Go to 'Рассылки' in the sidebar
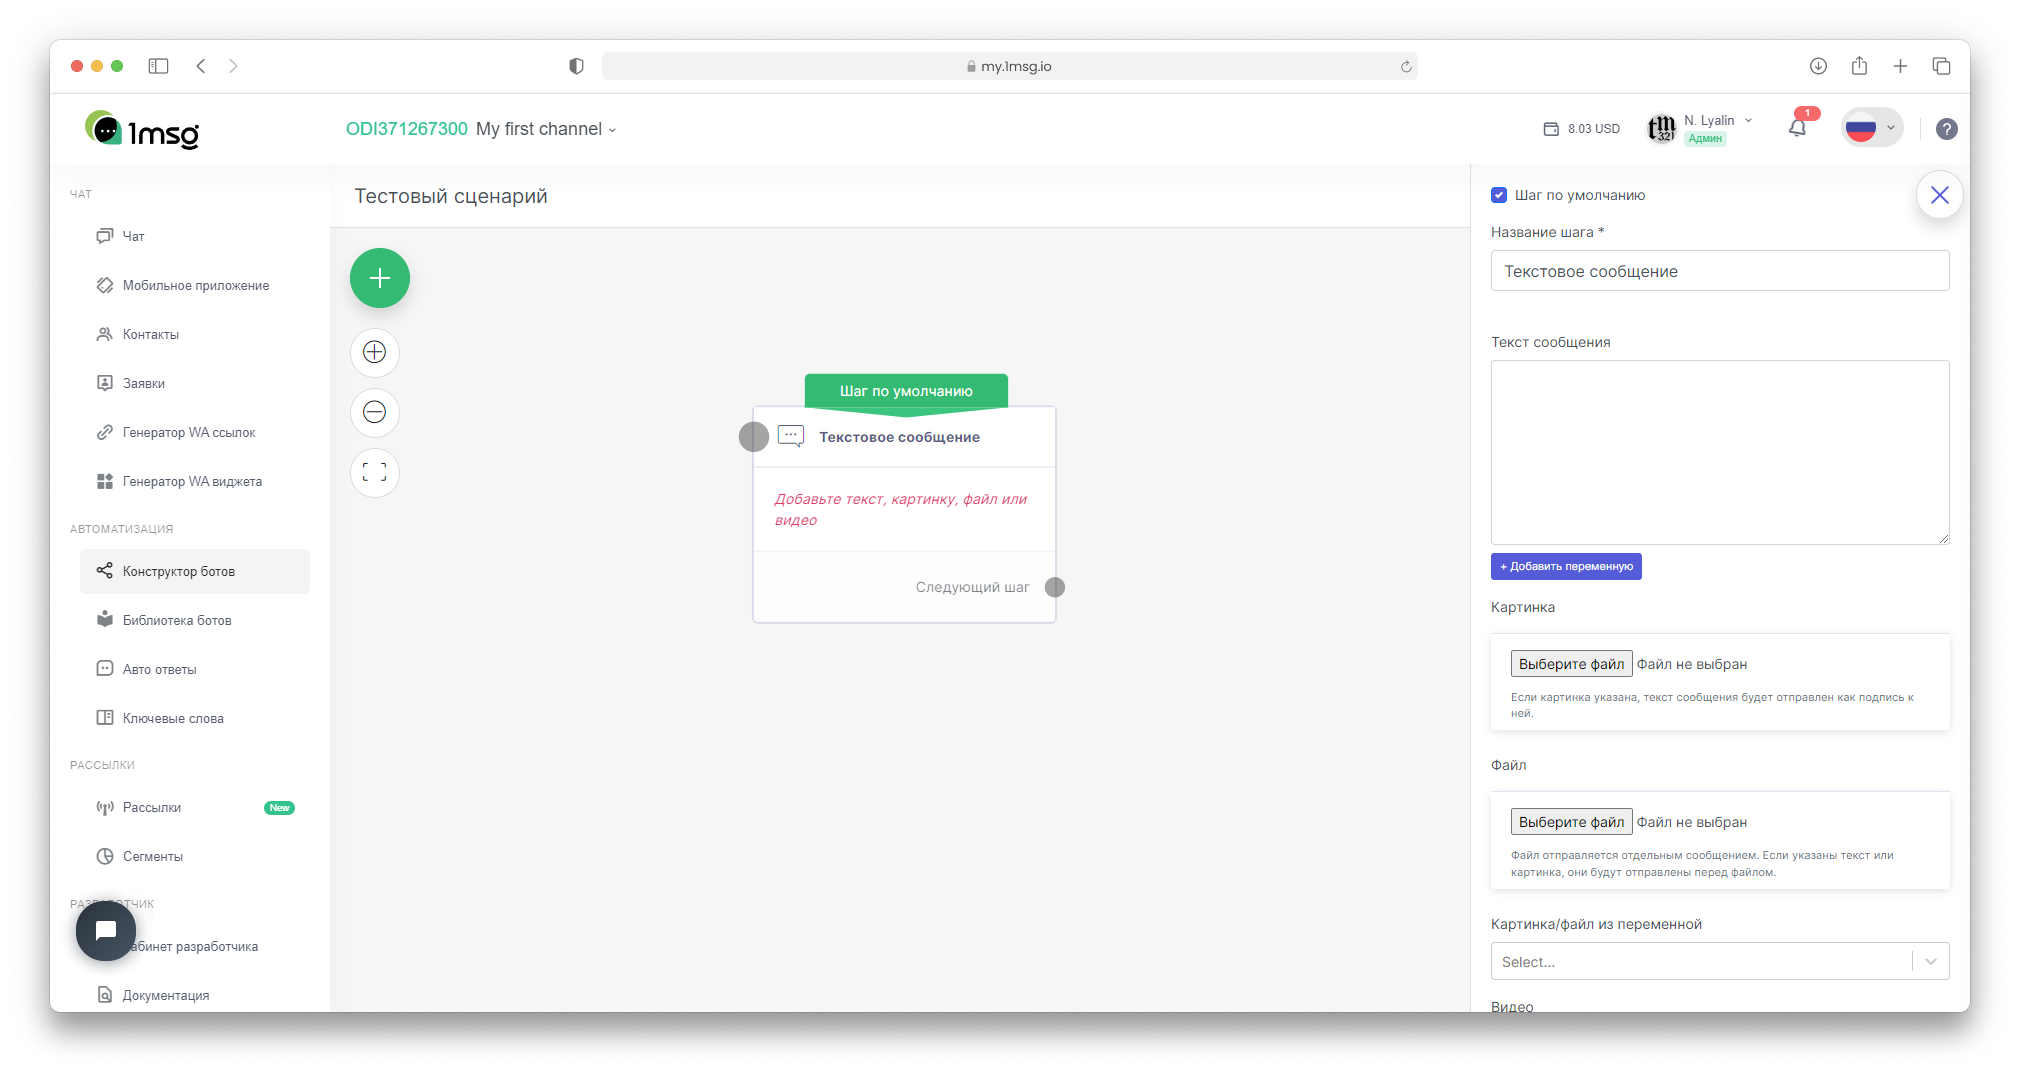Image resolution: width=2020 pixels, height=1072 pixels. [152, 807]
